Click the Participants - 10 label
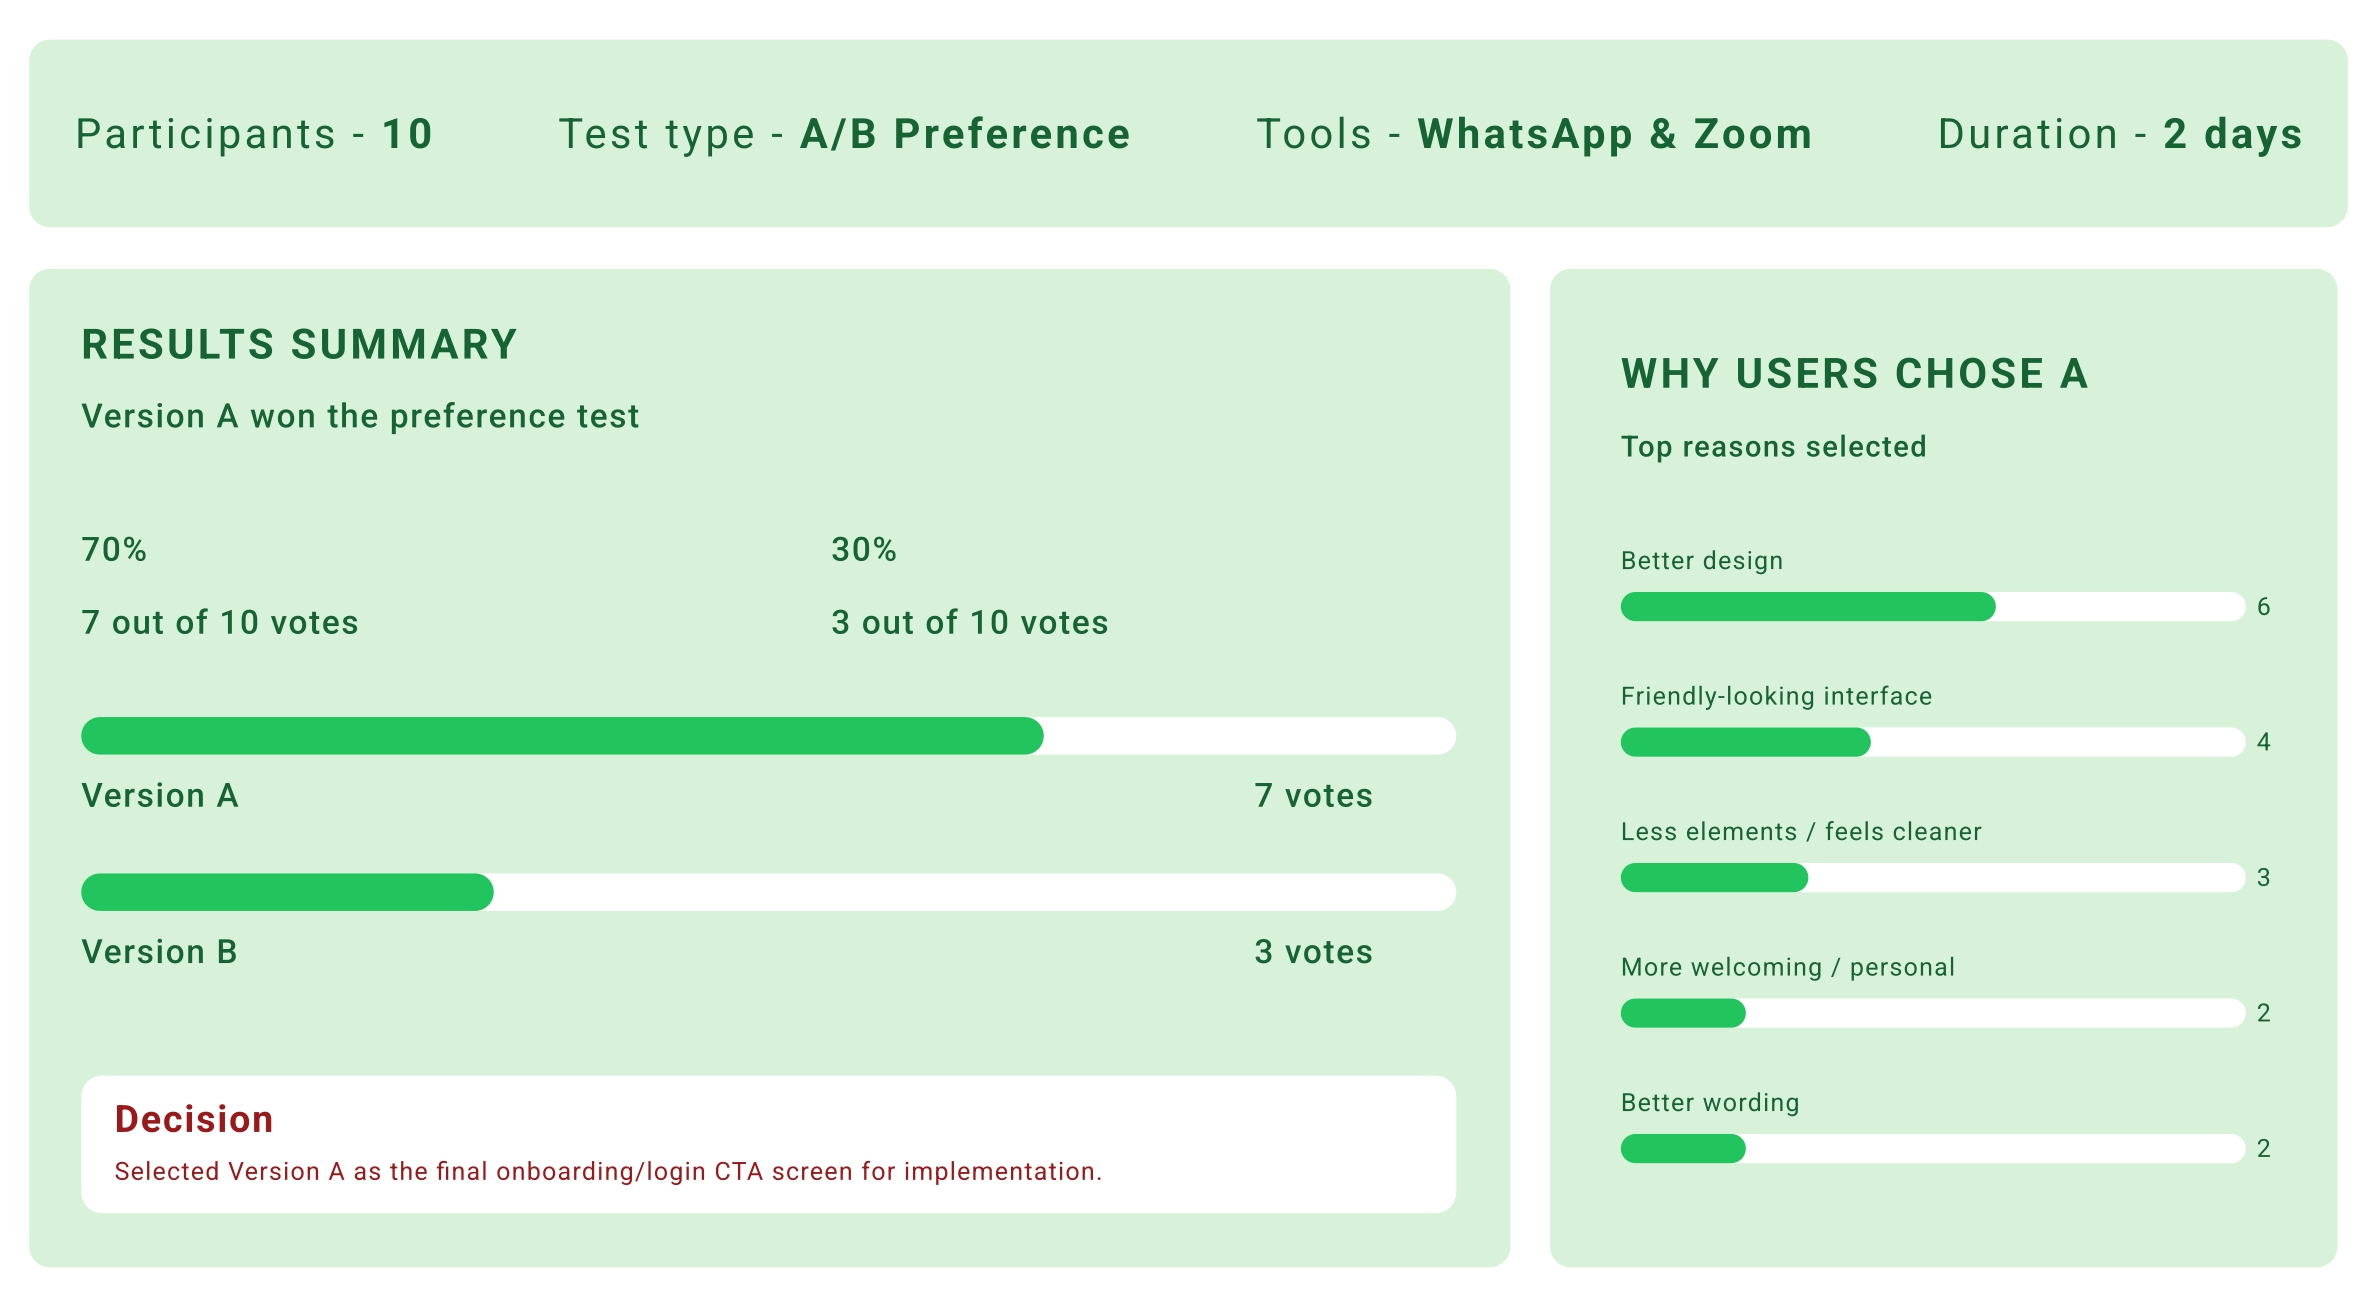This screenshot has width=2375, height=1307. pos(254,134)
